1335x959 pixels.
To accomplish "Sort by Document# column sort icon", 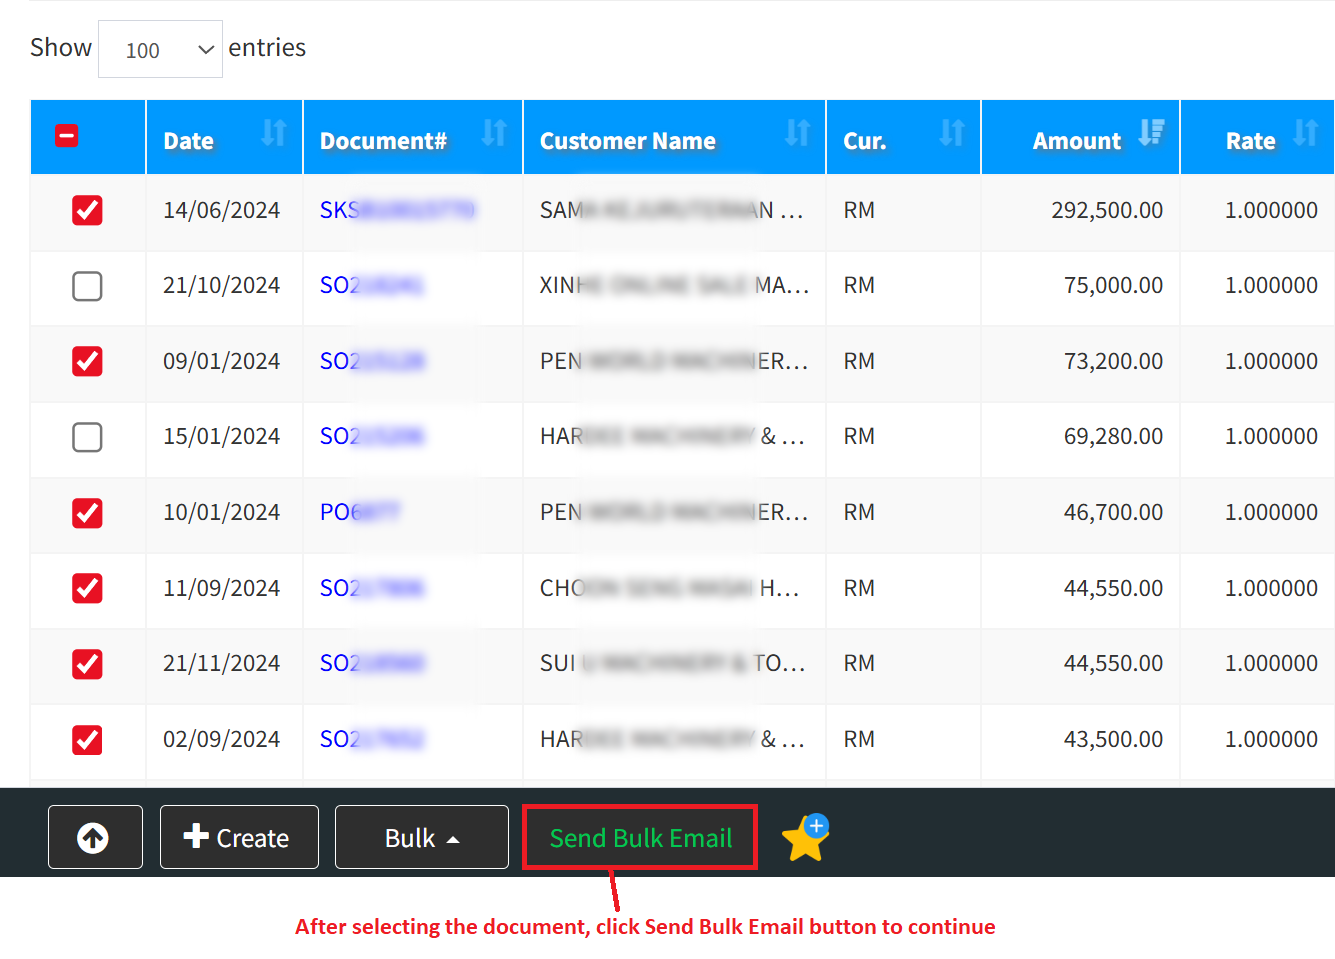I will point(494,133).
